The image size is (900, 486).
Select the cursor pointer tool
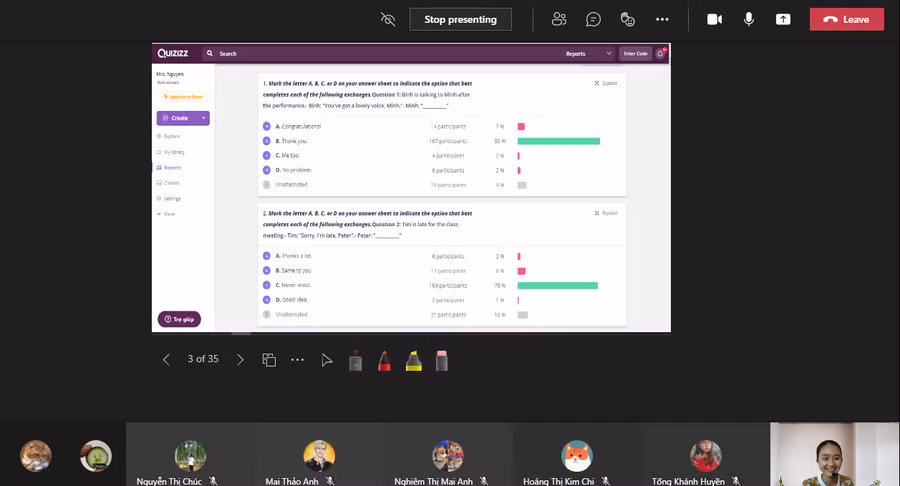point(326,360)
